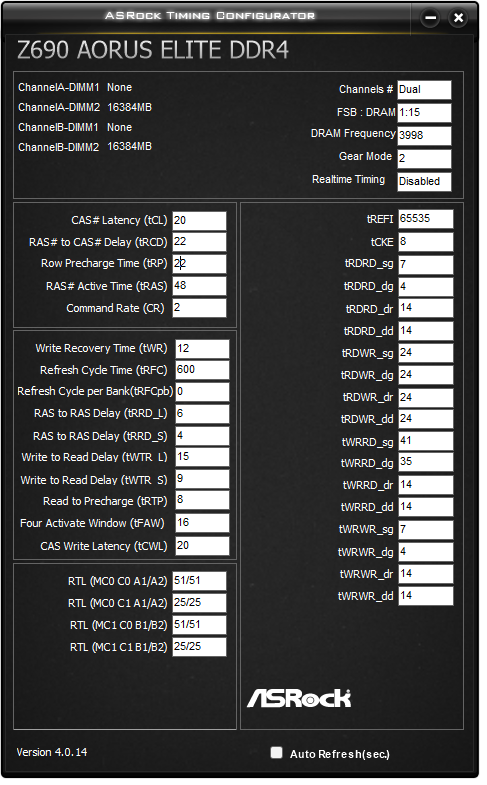Click the tRDWR_sg value field

426,353
